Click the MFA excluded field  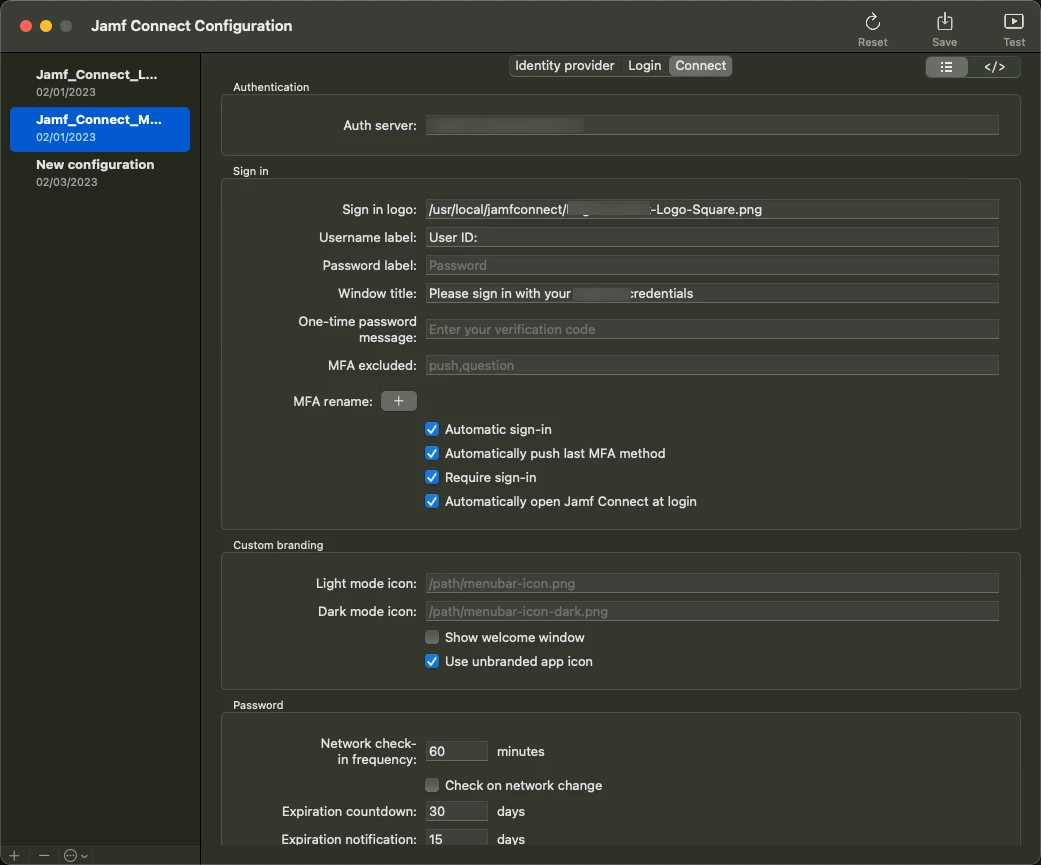click(x=712, y=364)
